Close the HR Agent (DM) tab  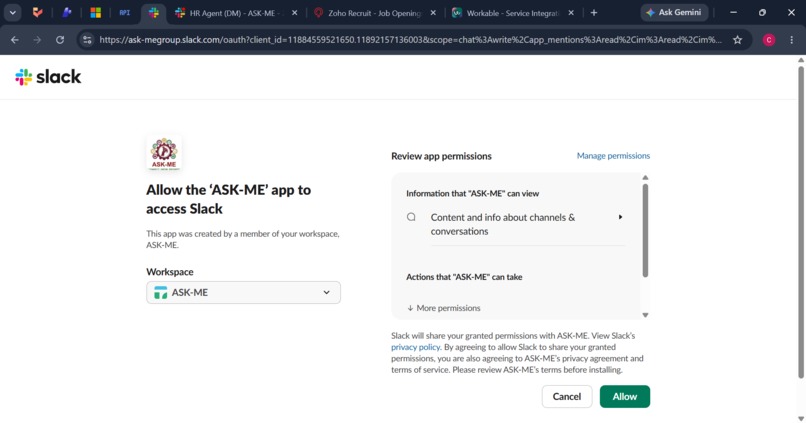[x=295, y=13]
